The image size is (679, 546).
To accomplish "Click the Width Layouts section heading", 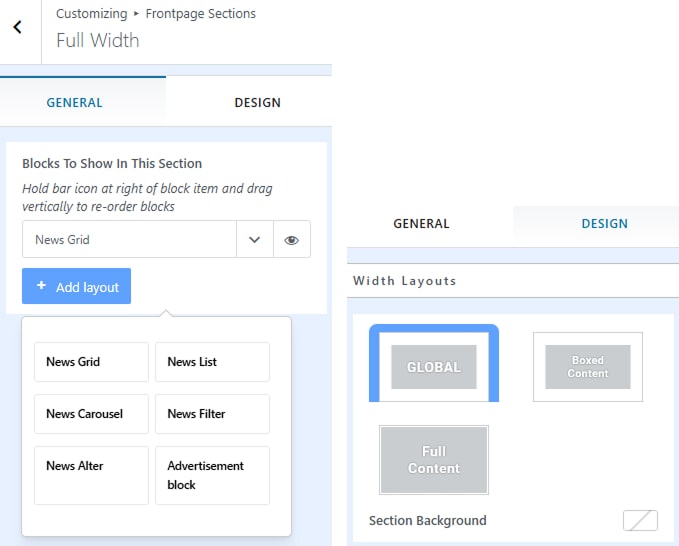I will pos(404,281).
